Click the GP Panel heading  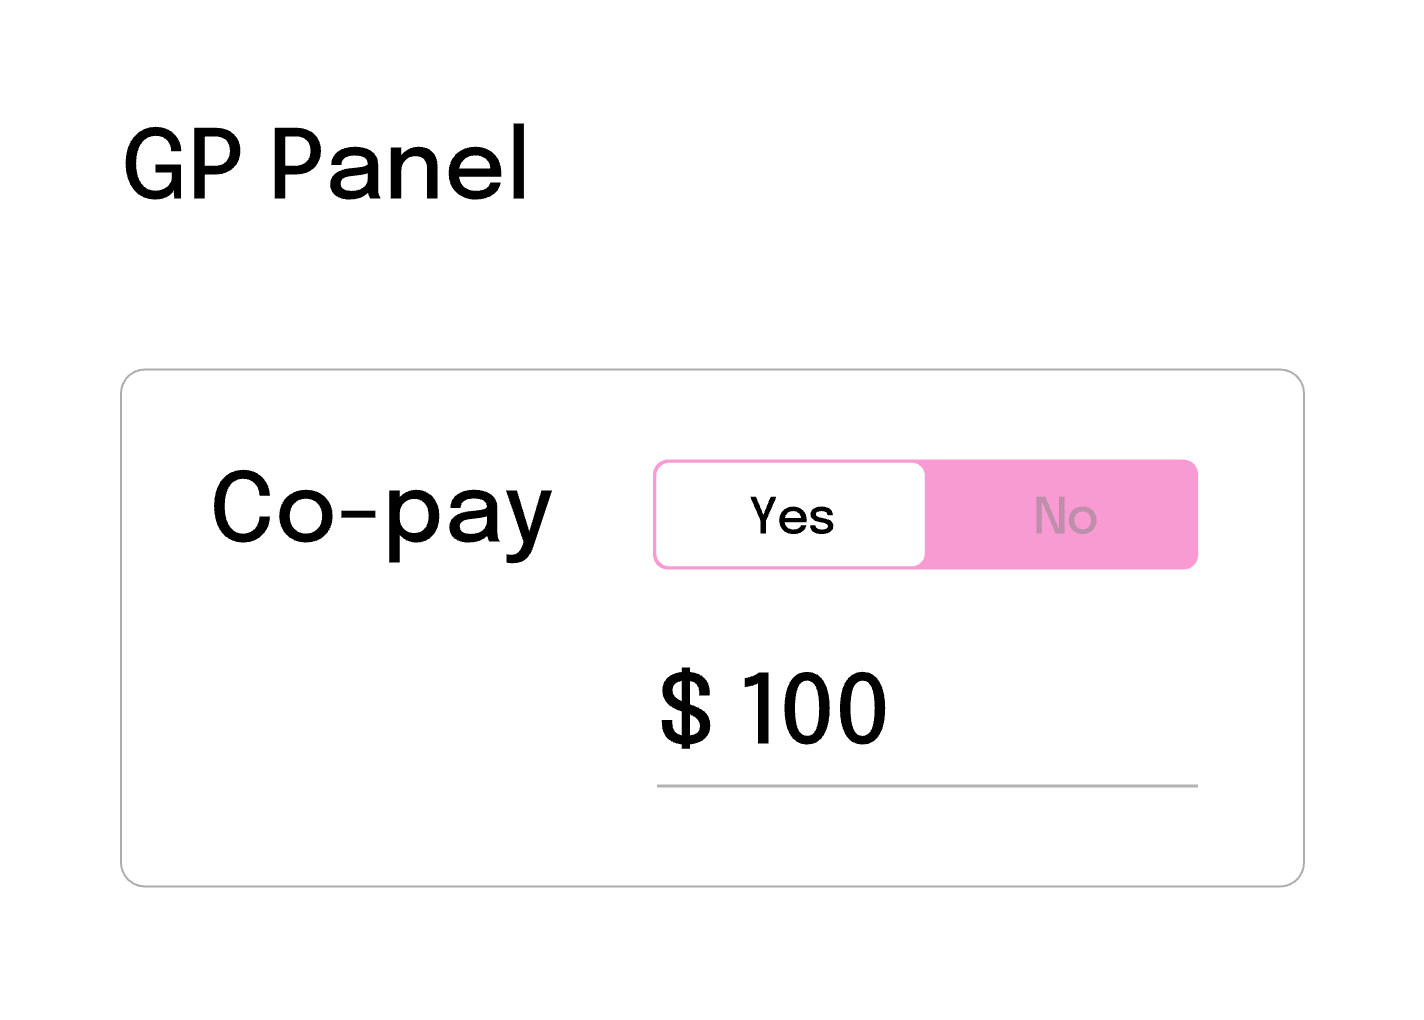click(x=325, y=165)
